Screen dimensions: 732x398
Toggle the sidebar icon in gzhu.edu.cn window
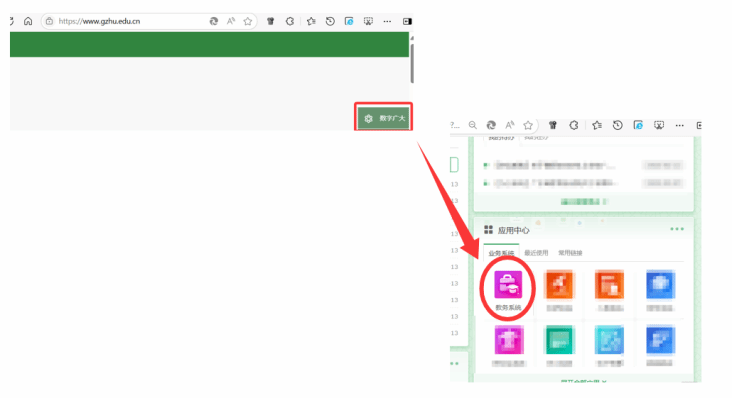pos(407,21)
